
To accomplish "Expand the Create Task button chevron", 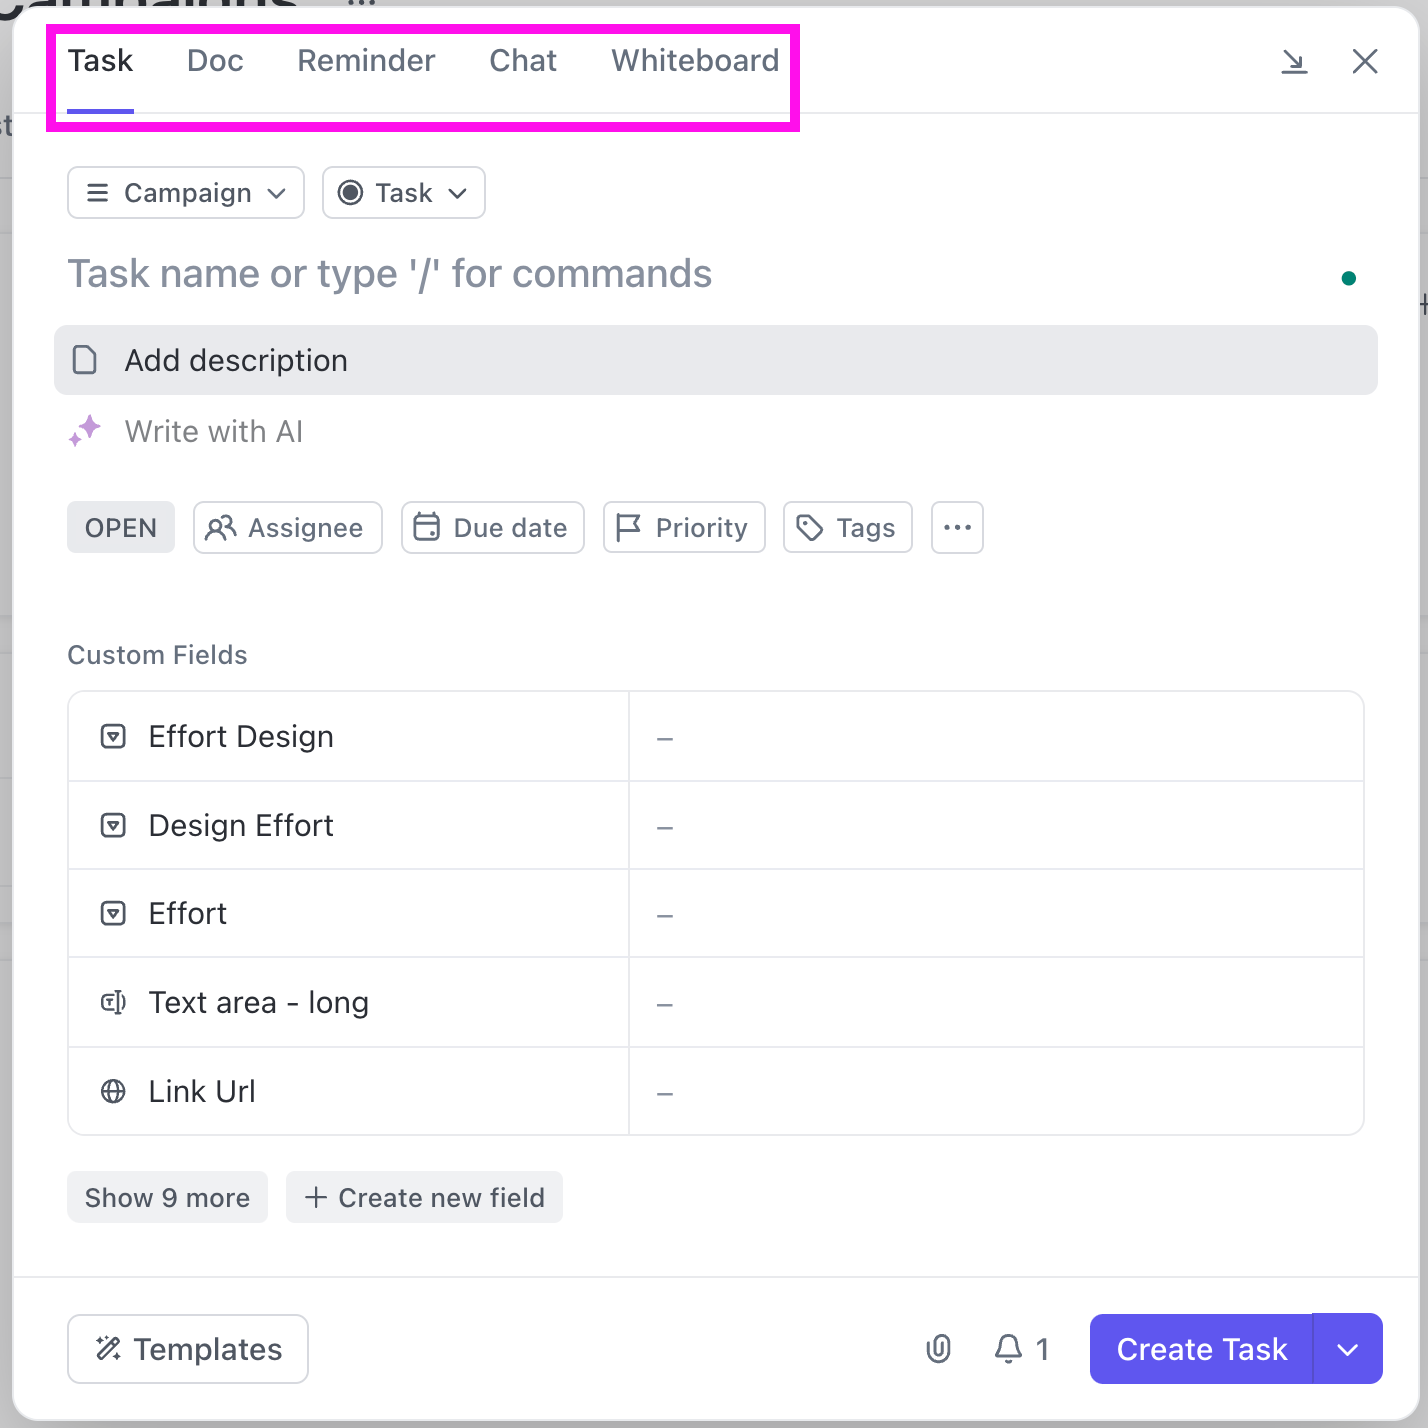I will [x=1347, y=1349].
